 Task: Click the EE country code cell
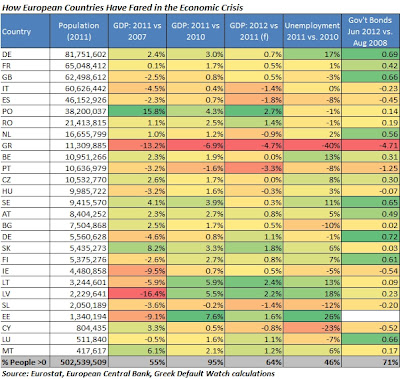25,316
